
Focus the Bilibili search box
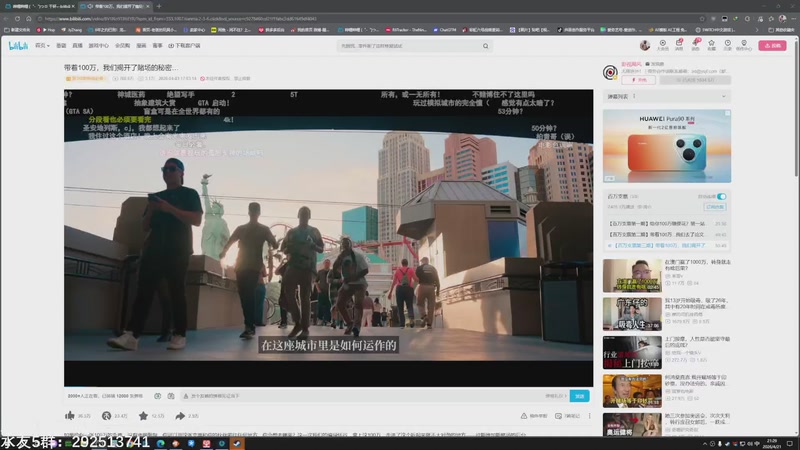[408, 46]
